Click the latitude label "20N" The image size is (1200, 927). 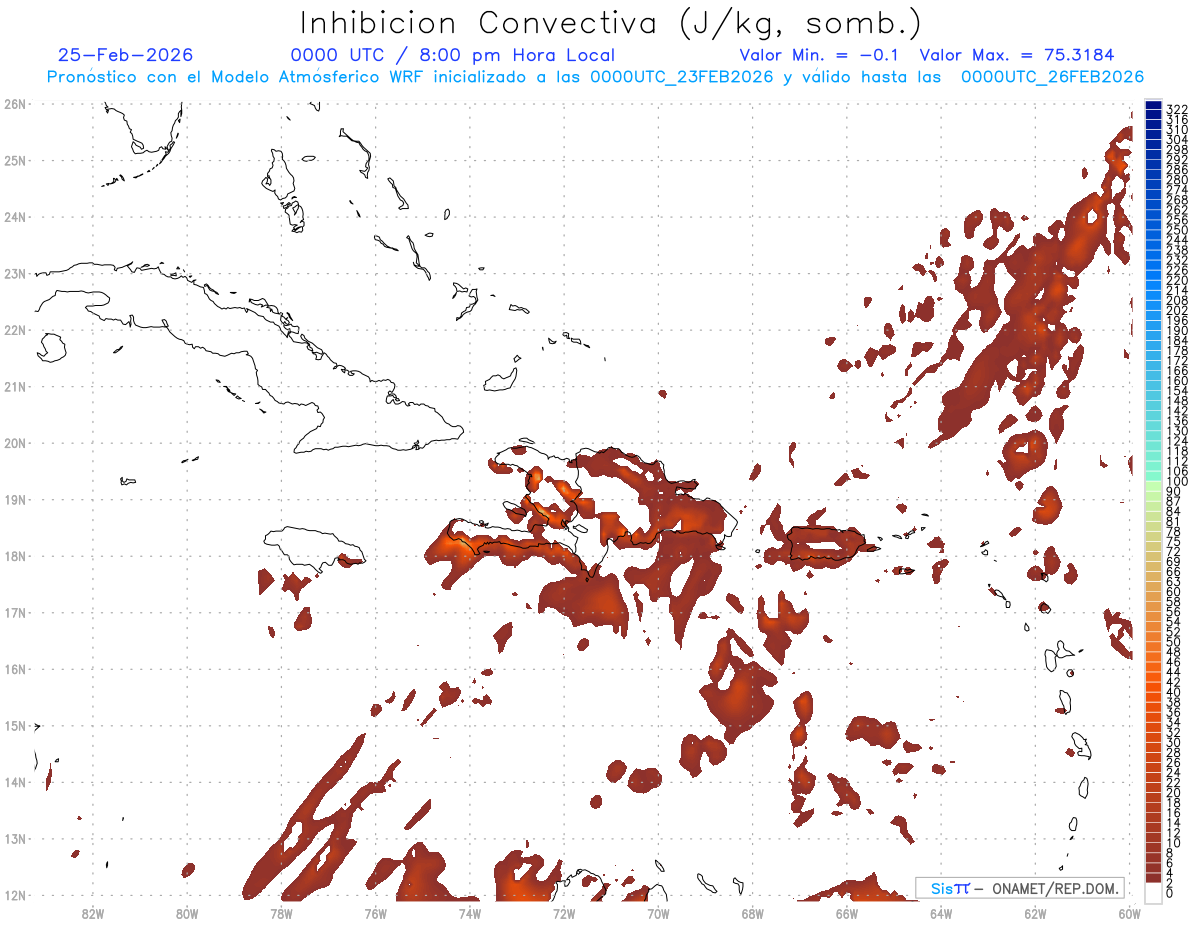(14, 442)
